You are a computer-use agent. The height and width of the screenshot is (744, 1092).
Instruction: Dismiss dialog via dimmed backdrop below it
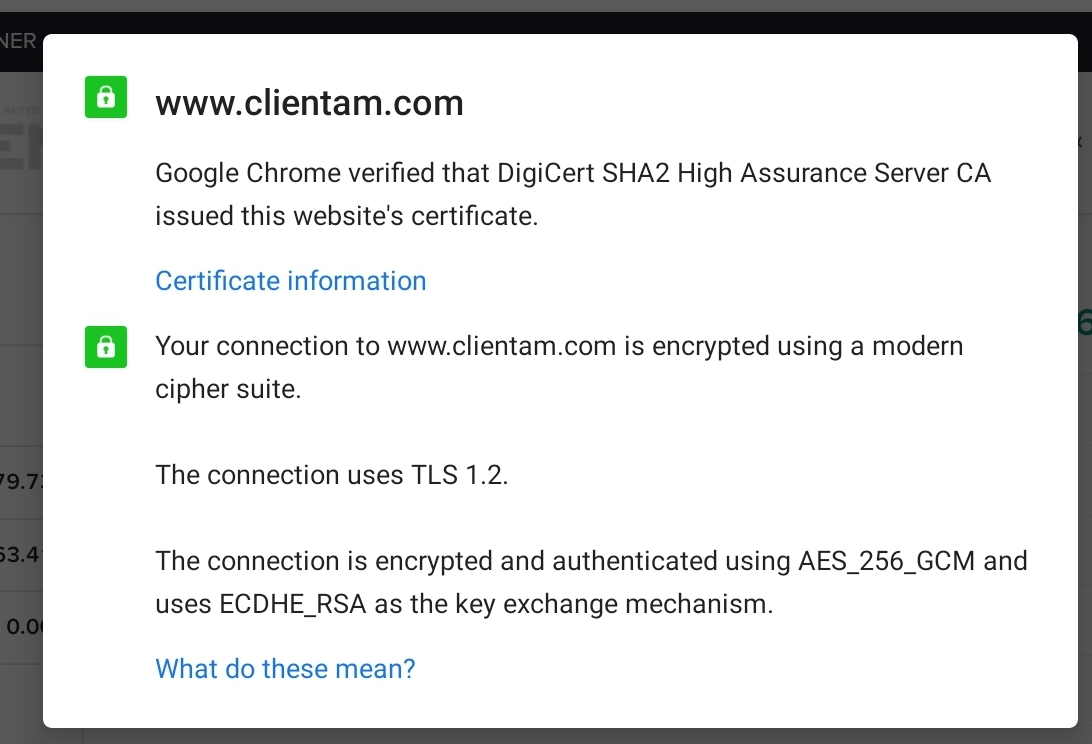pyautogui.click(x=557, y=736)
